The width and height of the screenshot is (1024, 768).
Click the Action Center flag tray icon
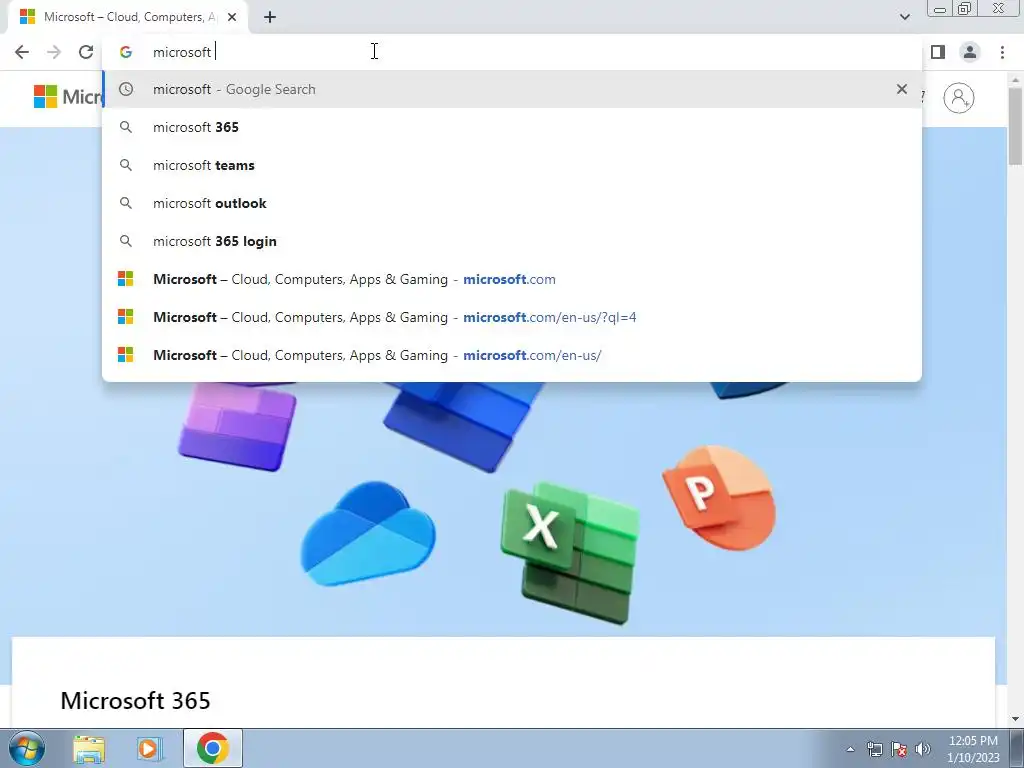pos(899,749)
